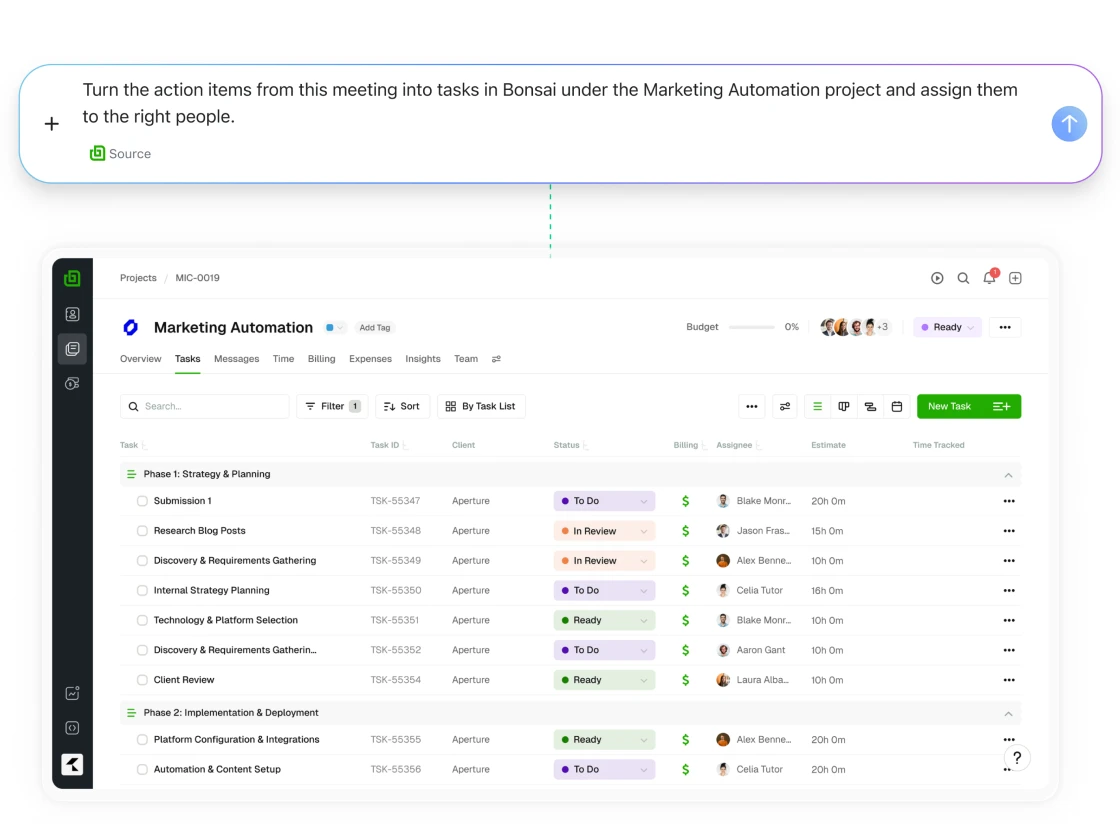Open tab settings icon next to Team
Image resolution: width=1120 pixels, height=840 pixels.
pyautogui.click(x=496, y=359)
